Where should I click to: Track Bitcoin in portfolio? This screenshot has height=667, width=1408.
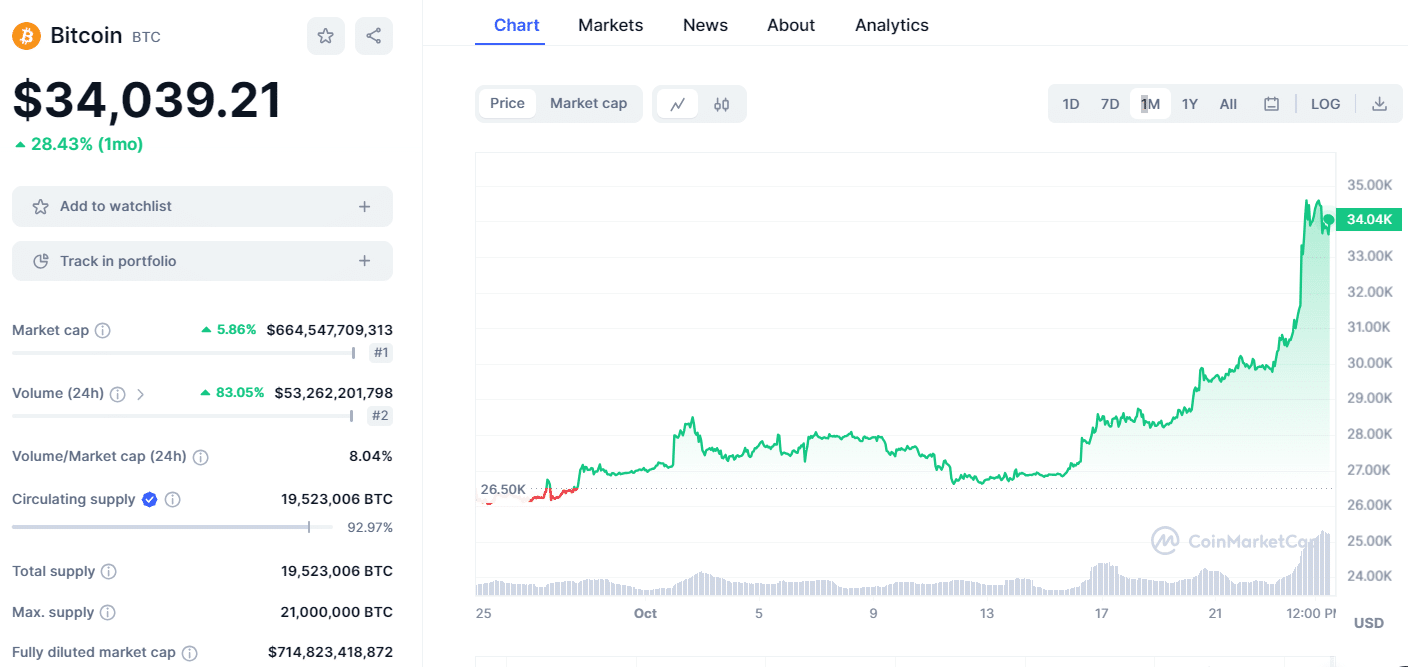(x=202, y=261)
